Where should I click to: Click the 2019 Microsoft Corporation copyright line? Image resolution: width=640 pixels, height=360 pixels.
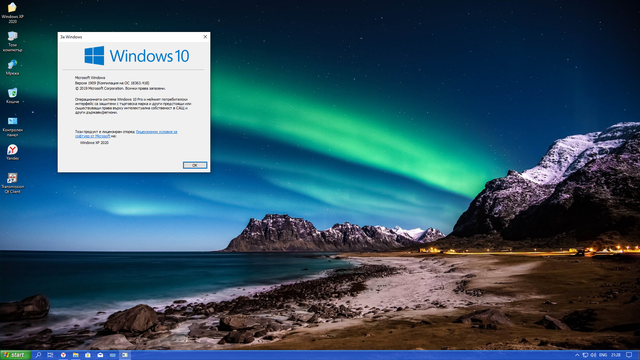pyautogui.click(x=120, y=88)
